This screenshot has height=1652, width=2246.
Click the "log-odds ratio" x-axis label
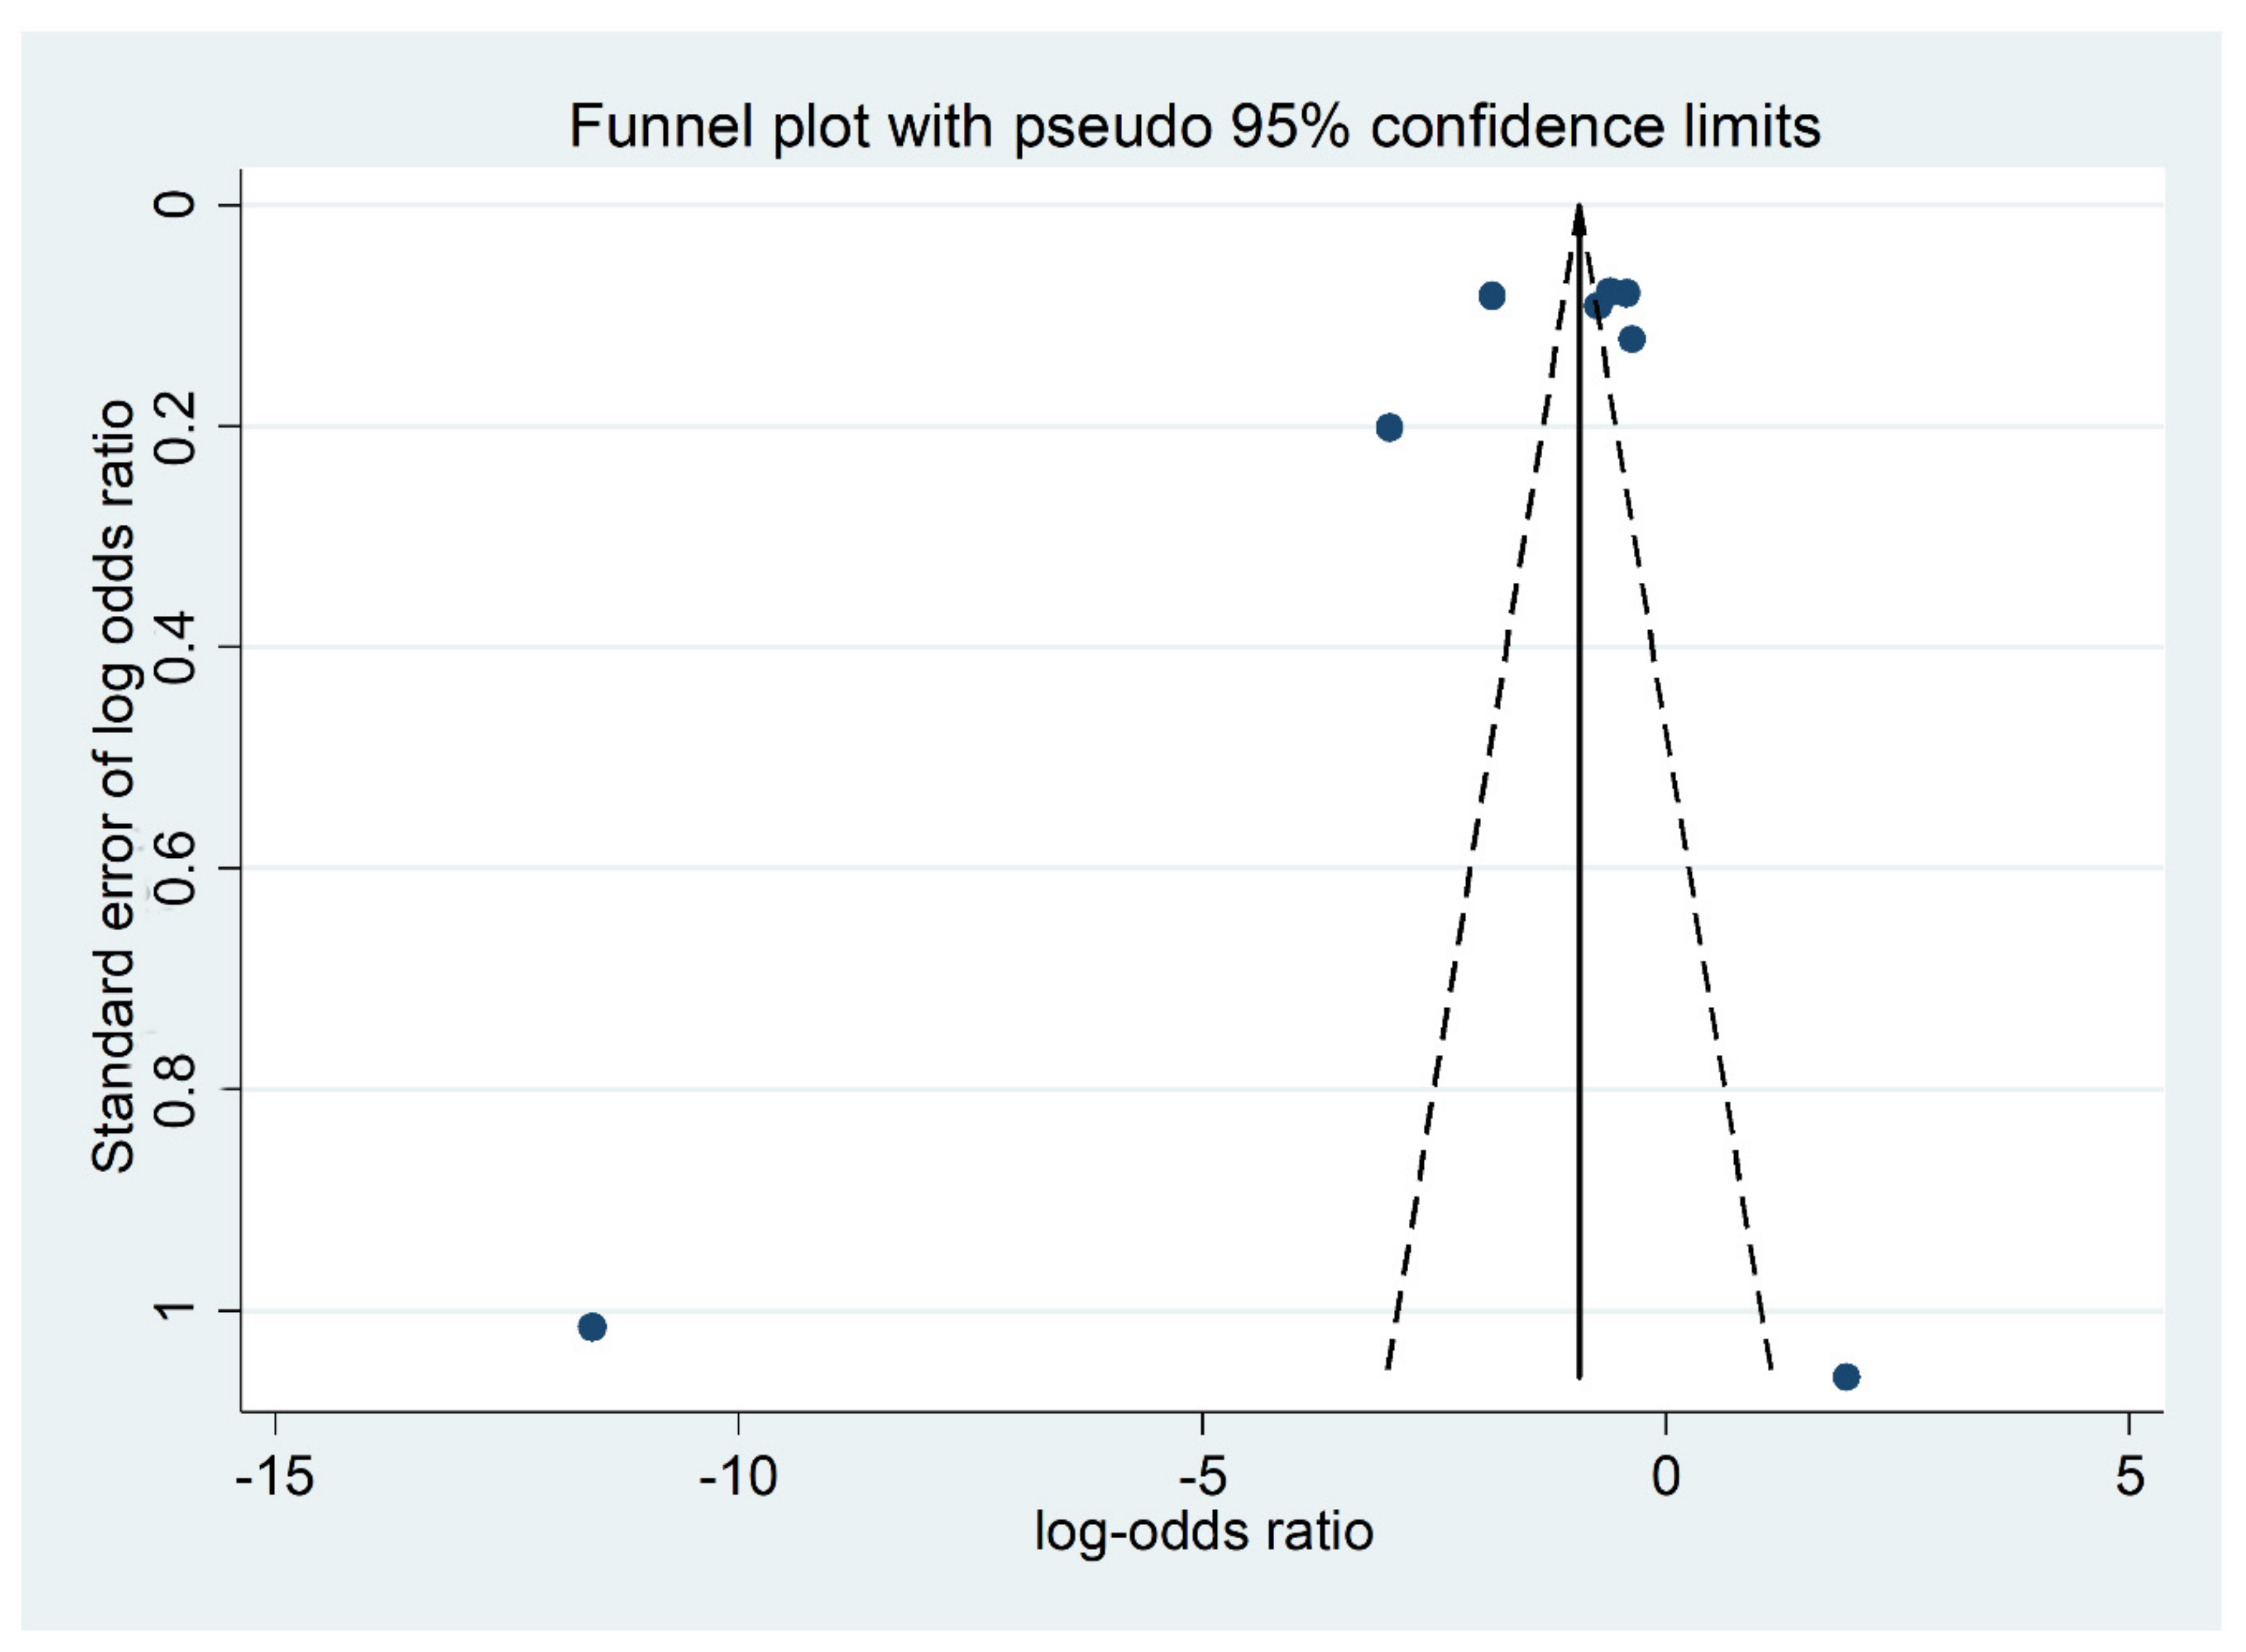tap(1203, 1531)
